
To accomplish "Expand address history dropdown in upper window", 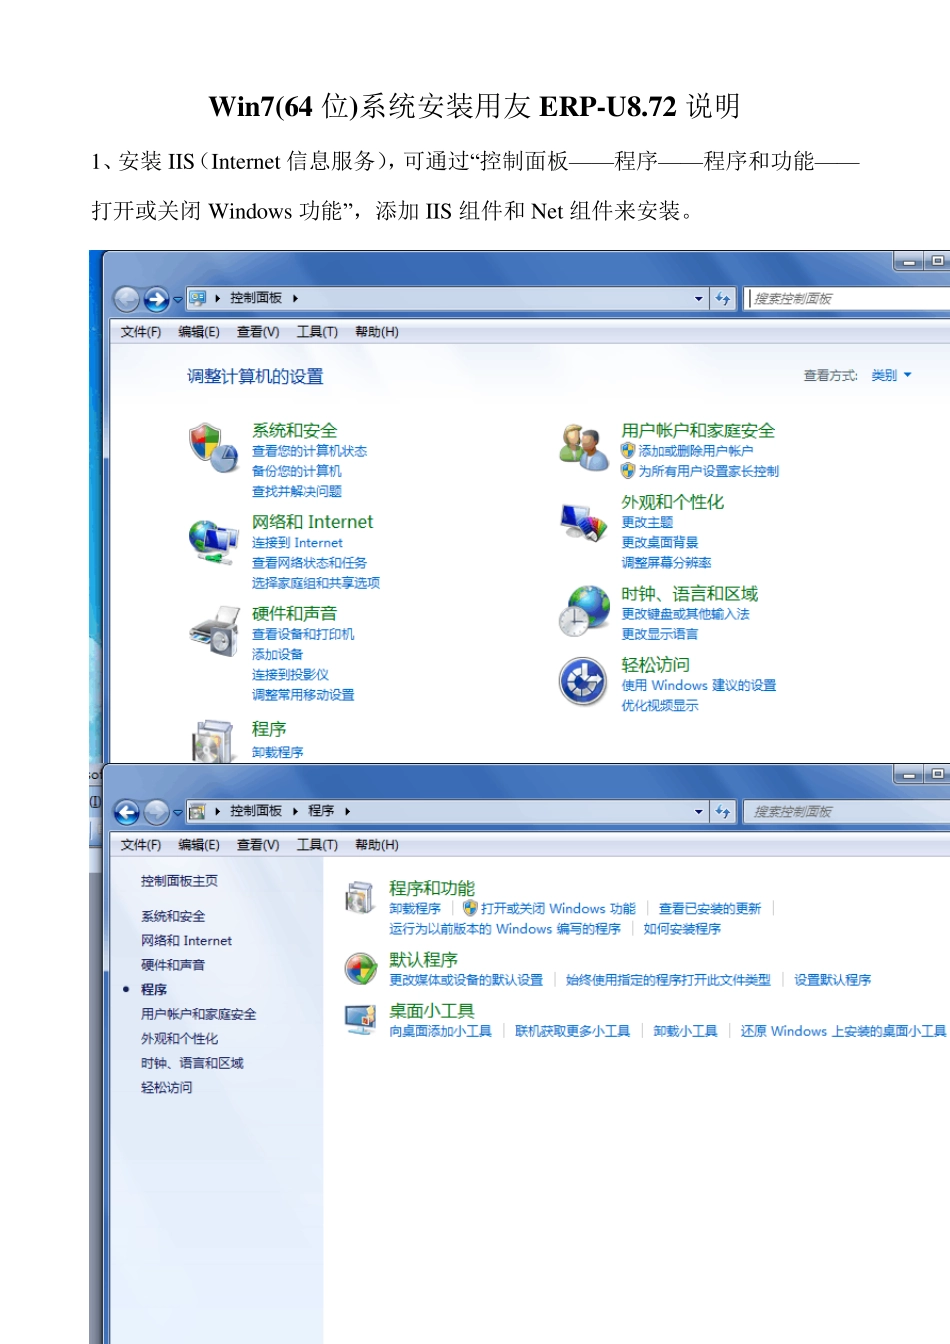I will click(699, 298).
